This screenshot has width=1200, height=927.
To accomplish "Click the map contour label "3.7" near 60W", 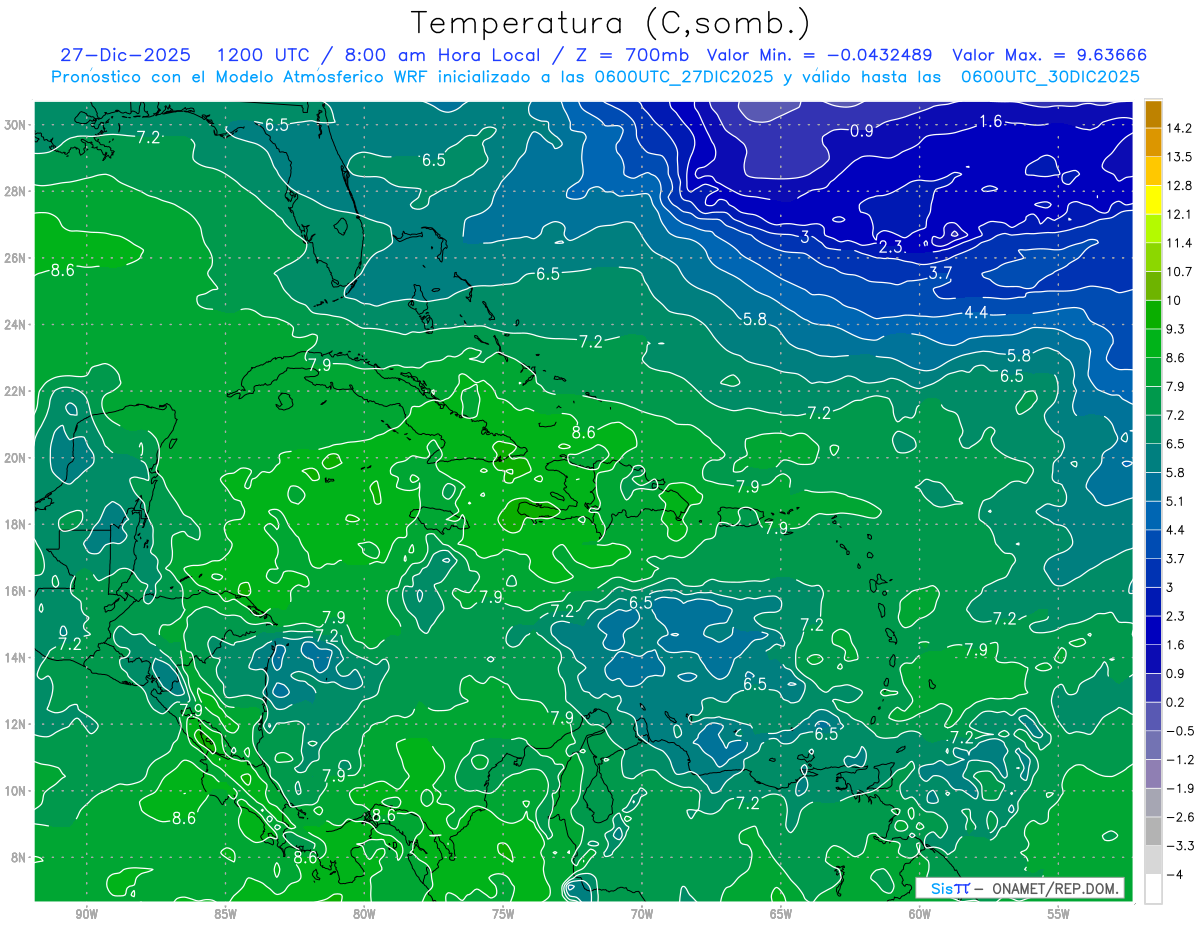I will [x=940, y=272].
